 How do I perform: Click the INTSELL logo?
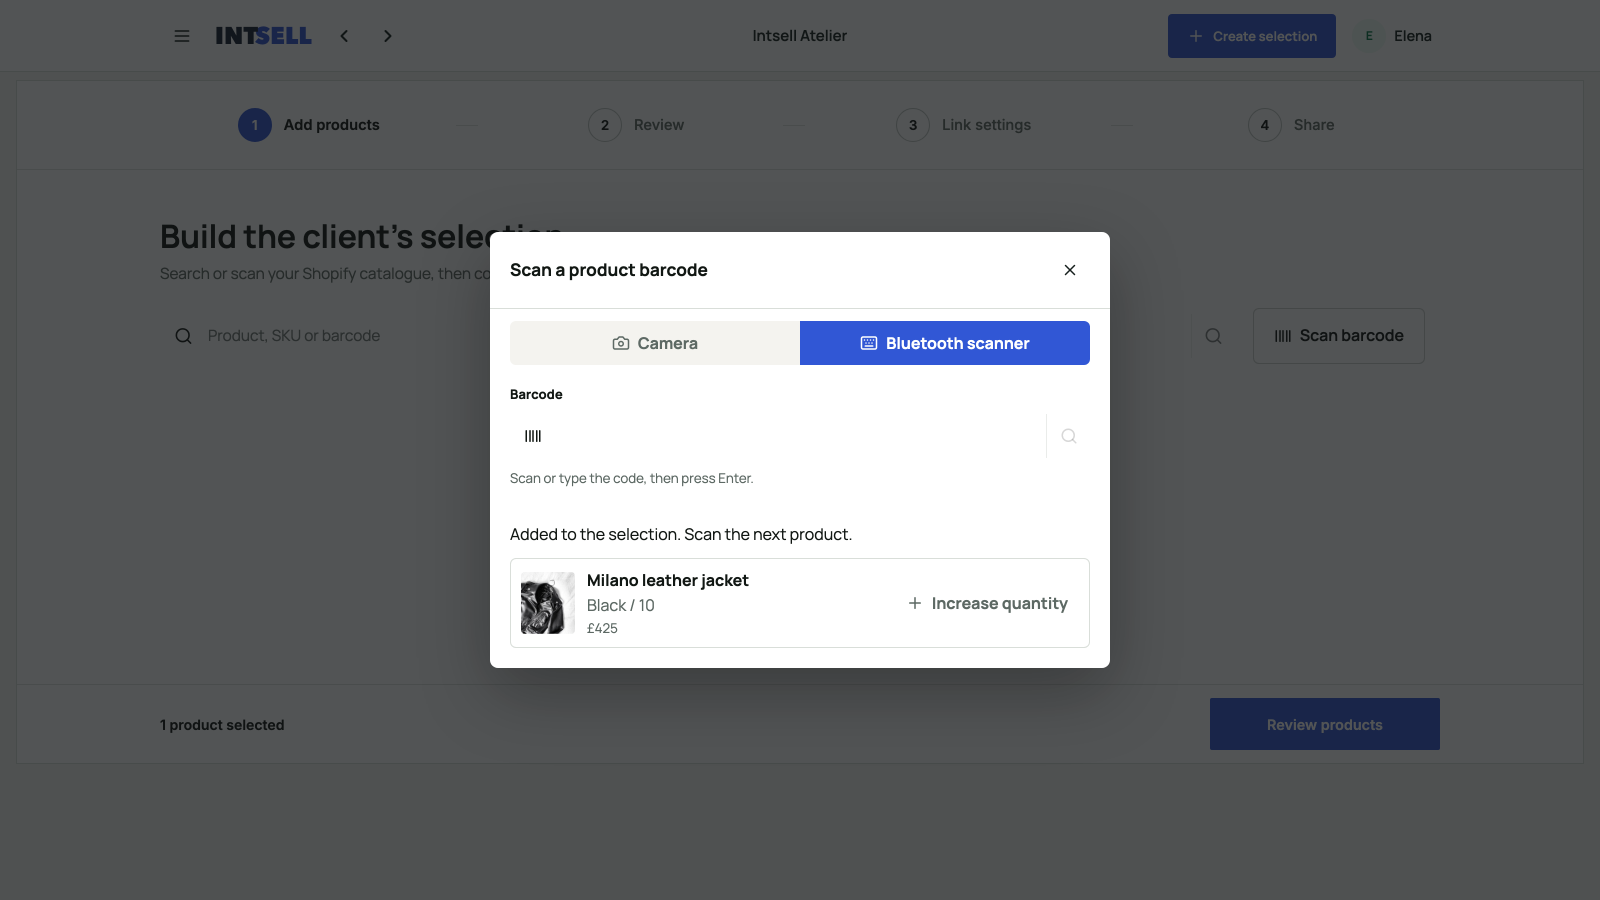pos(264,36)
